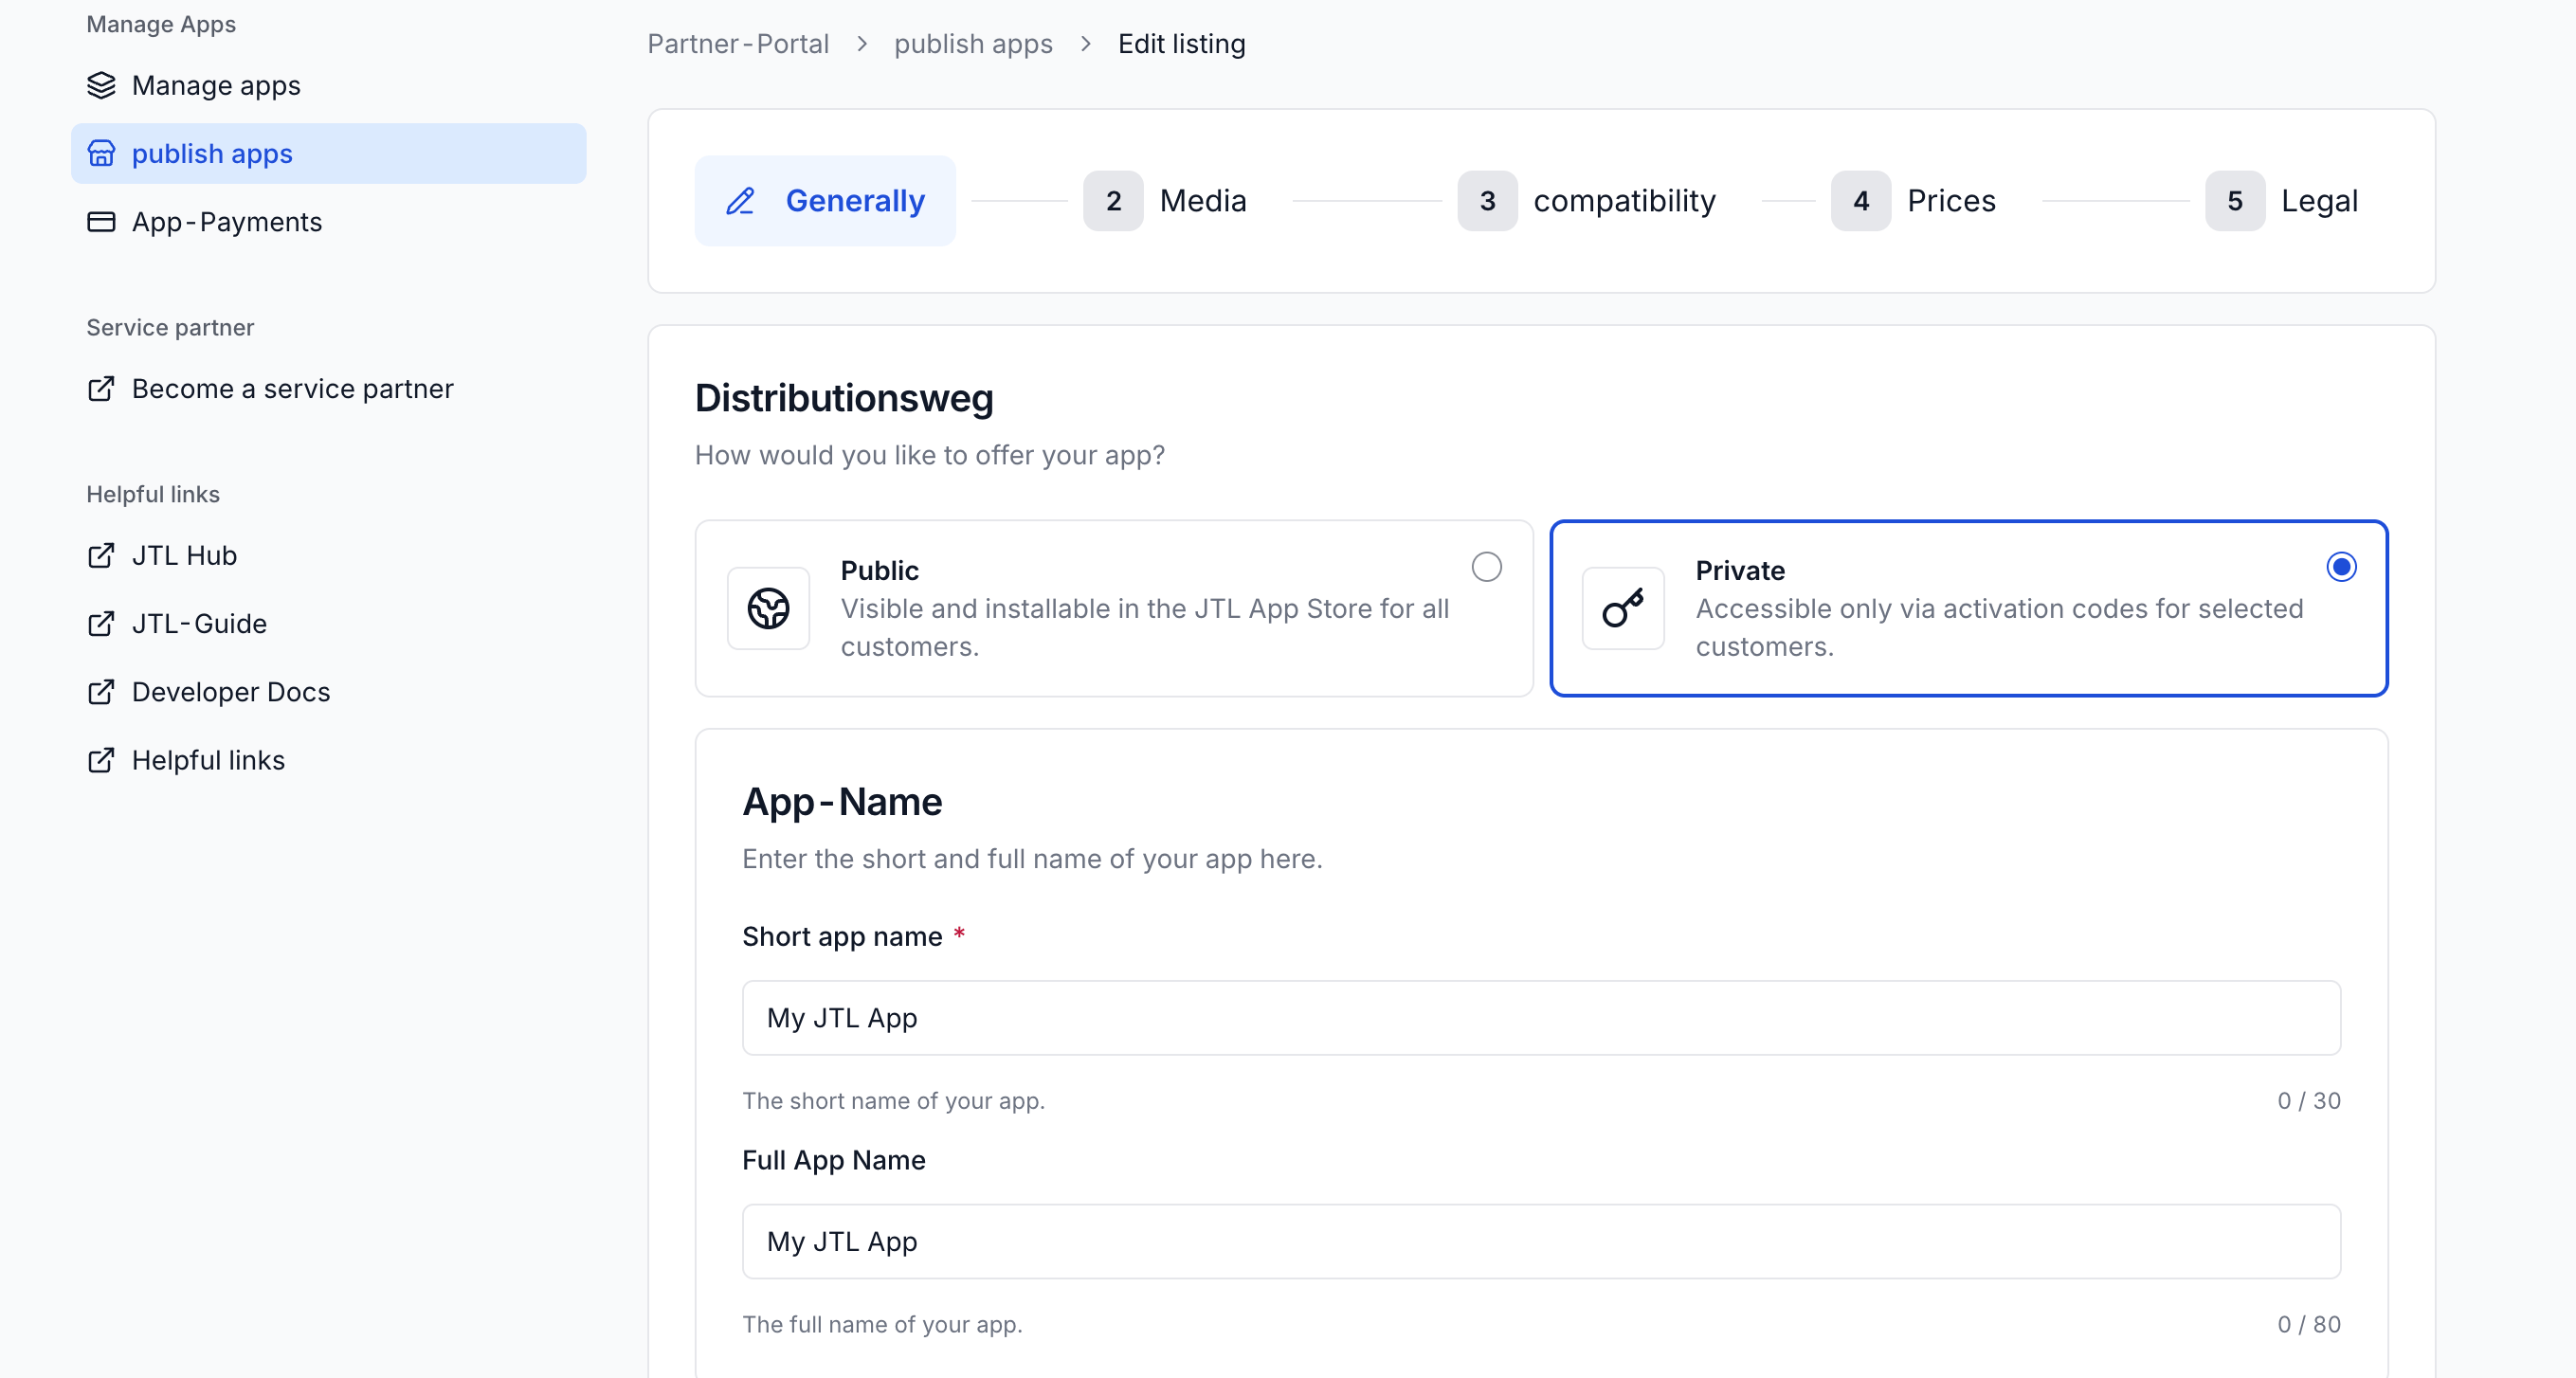Click the Edit listing breadcrumb
The width and height of the screenshot is (2576, 1378).
click(x=1181, y=44)
